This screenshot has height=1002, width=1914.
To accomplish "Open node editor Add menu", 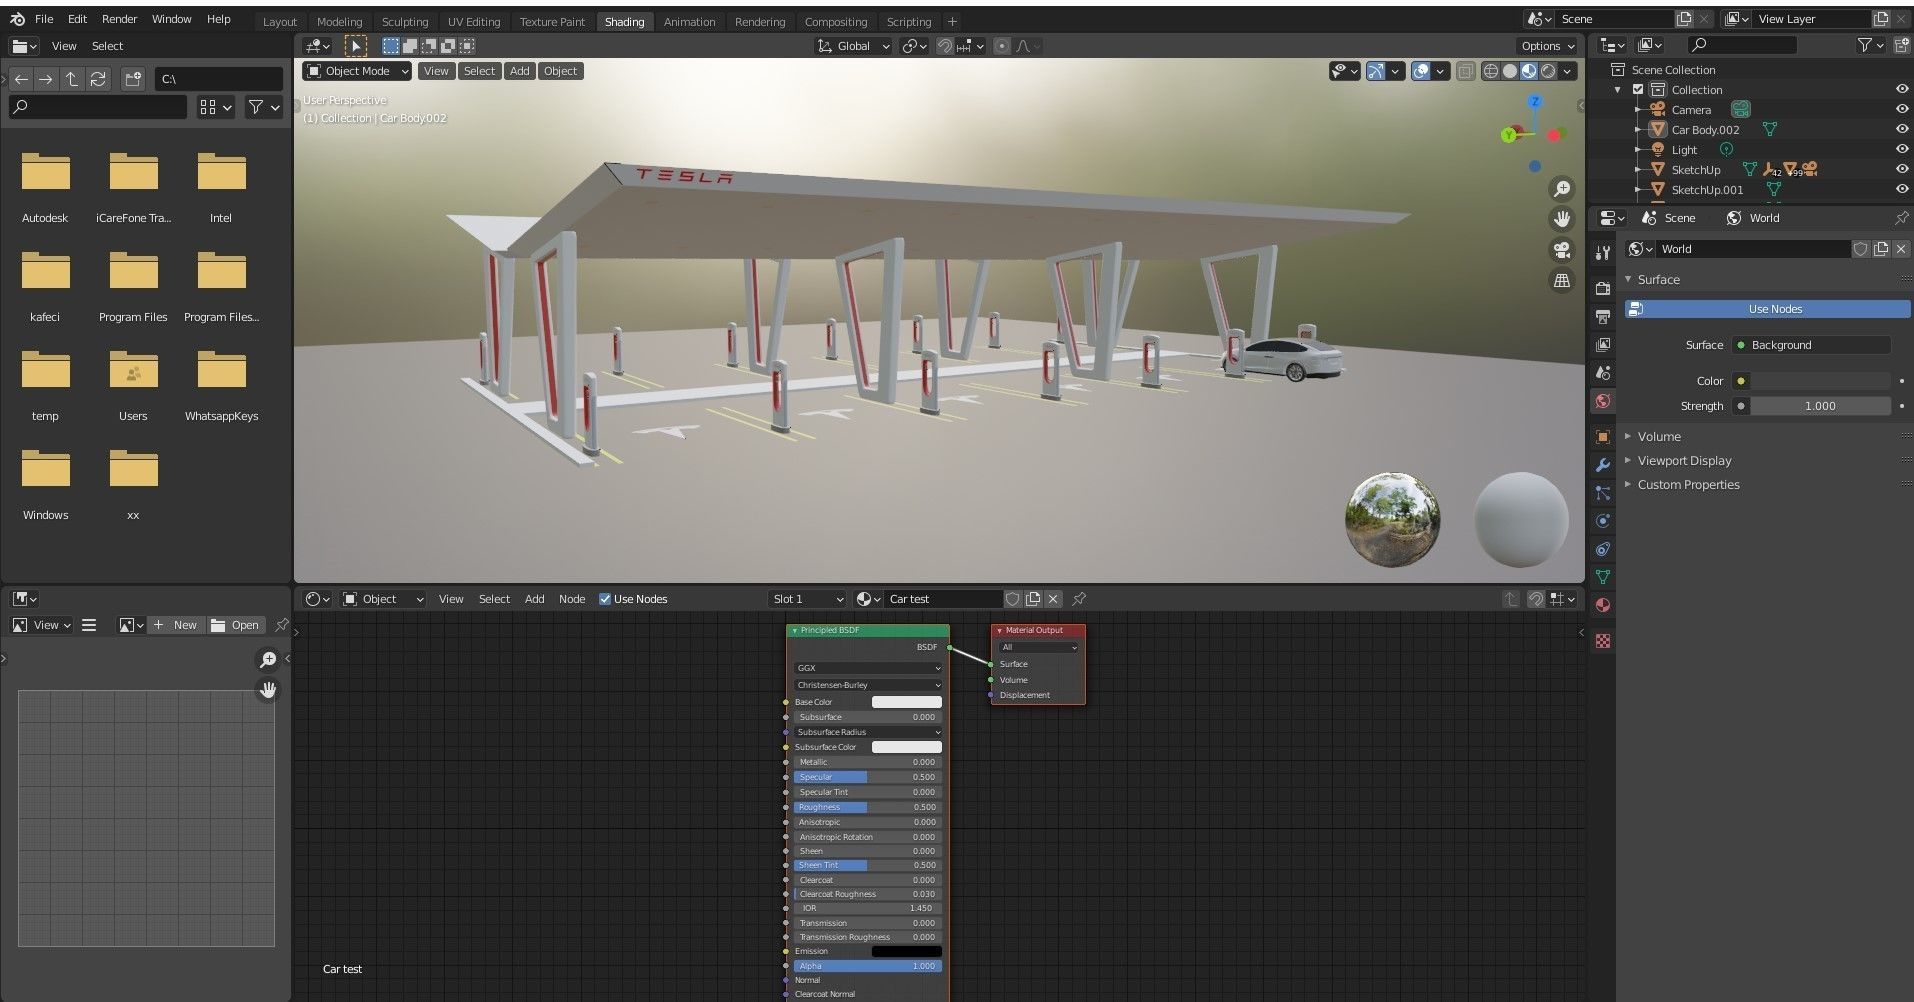I will [x=535, y=599].
